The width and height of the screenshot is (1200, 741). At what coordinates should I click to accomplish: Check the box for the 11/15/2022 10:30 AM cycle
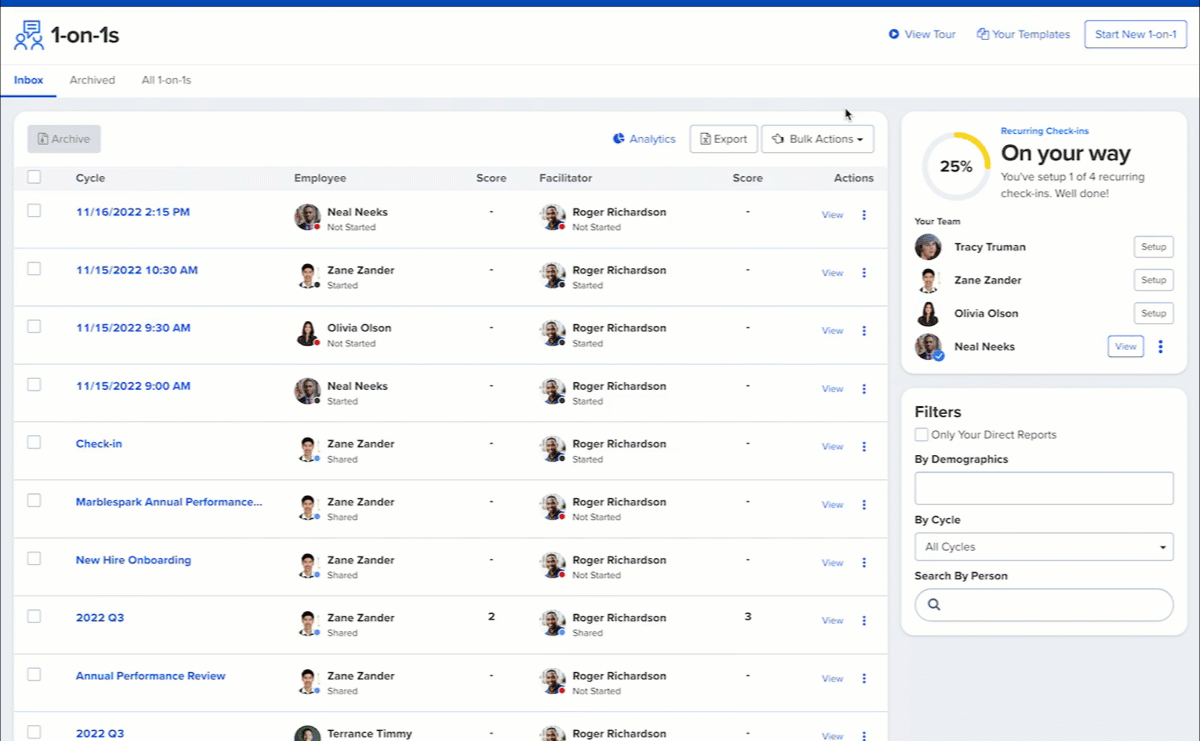click(x=34, y=269)
